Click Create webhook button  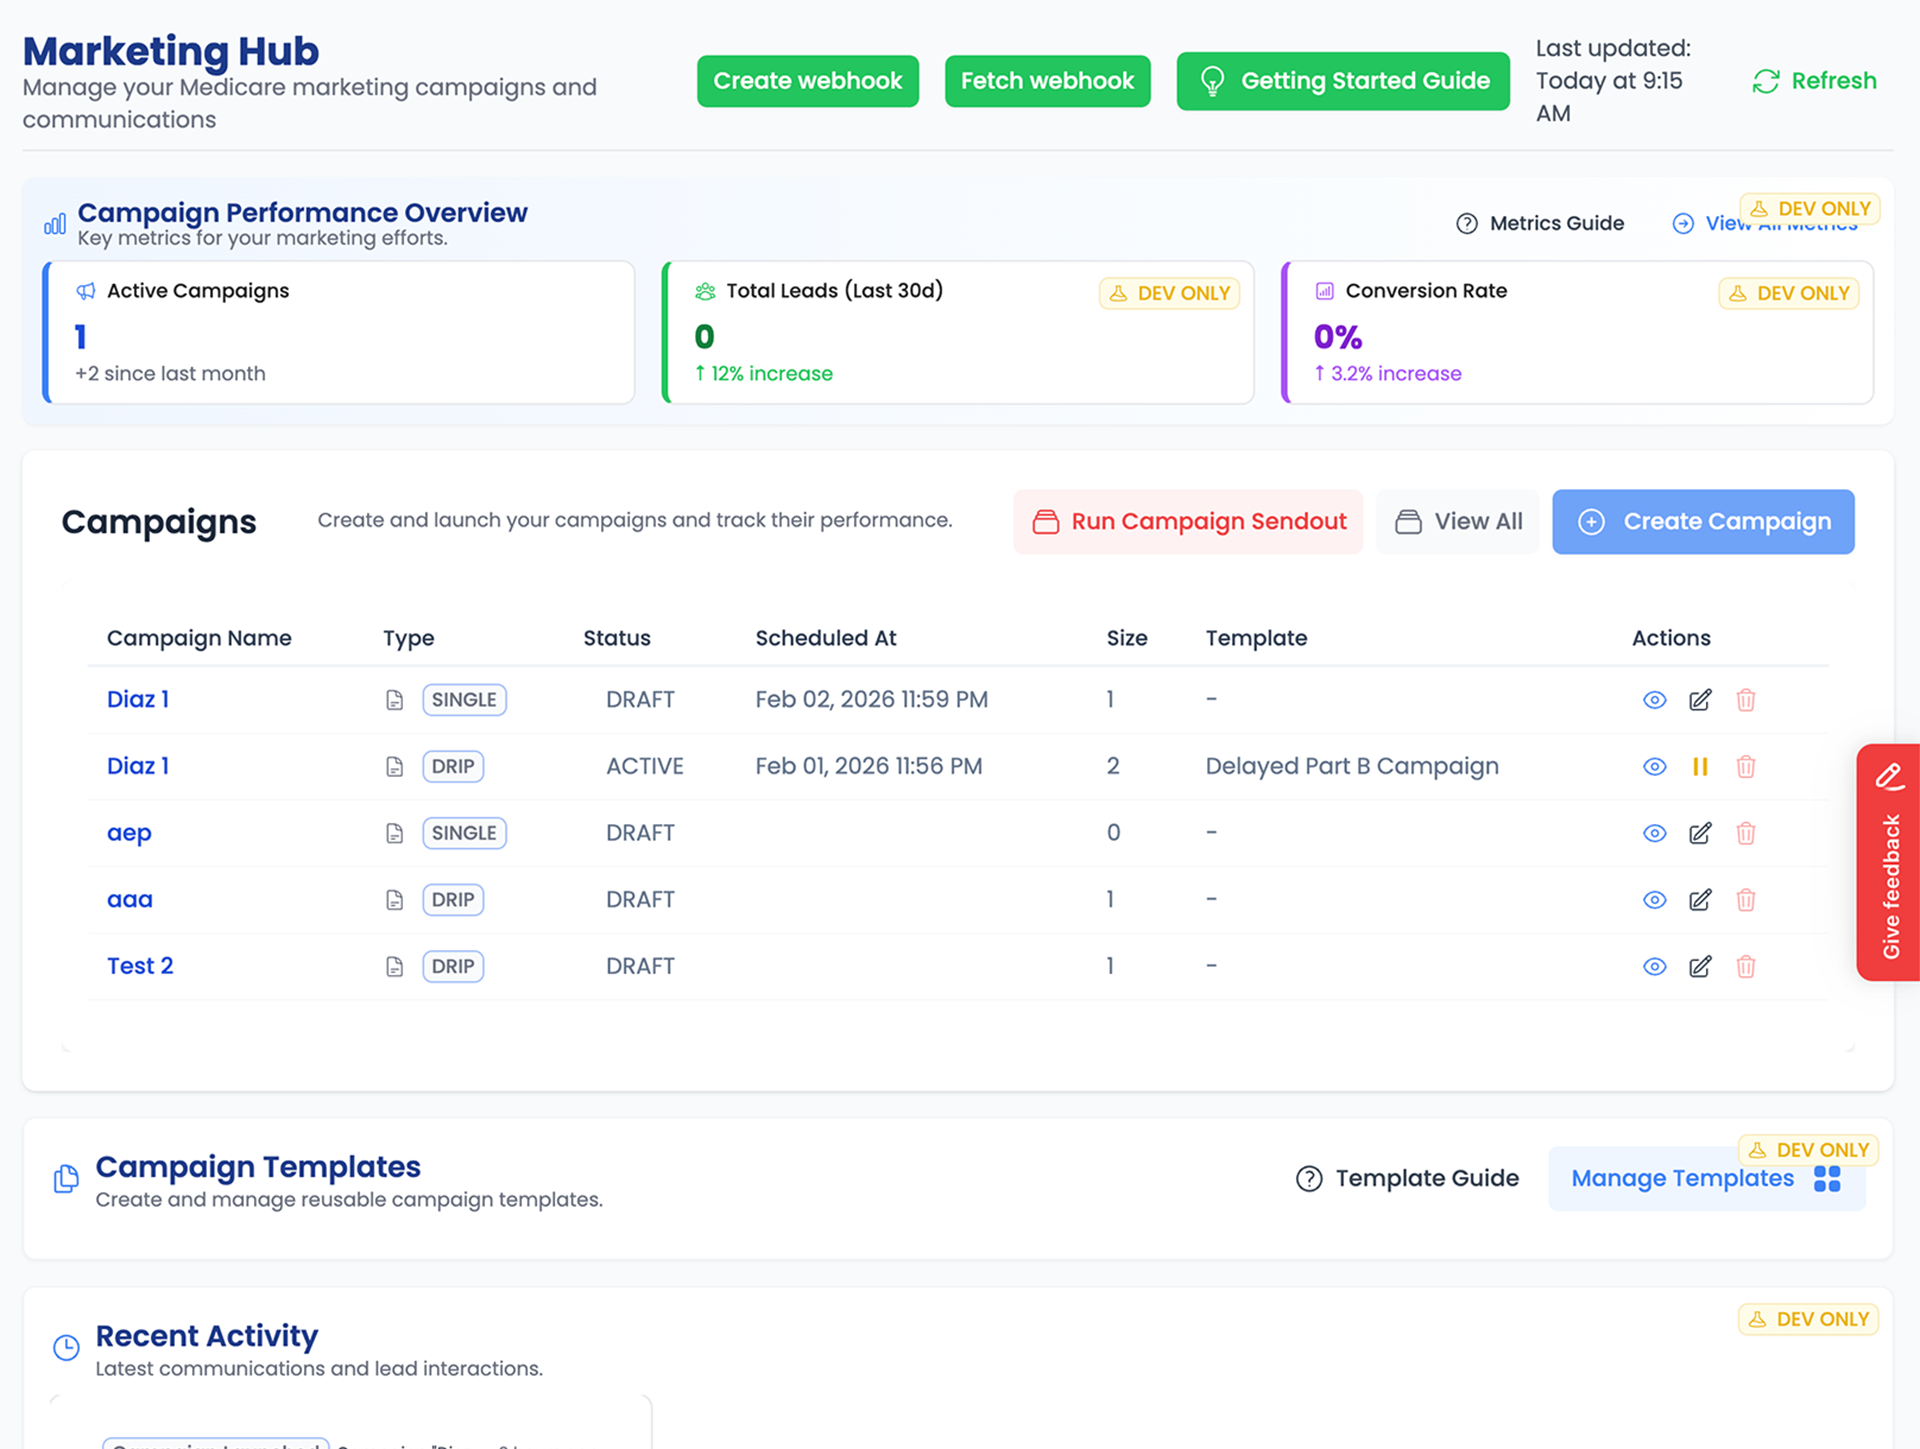pos(807,81)
